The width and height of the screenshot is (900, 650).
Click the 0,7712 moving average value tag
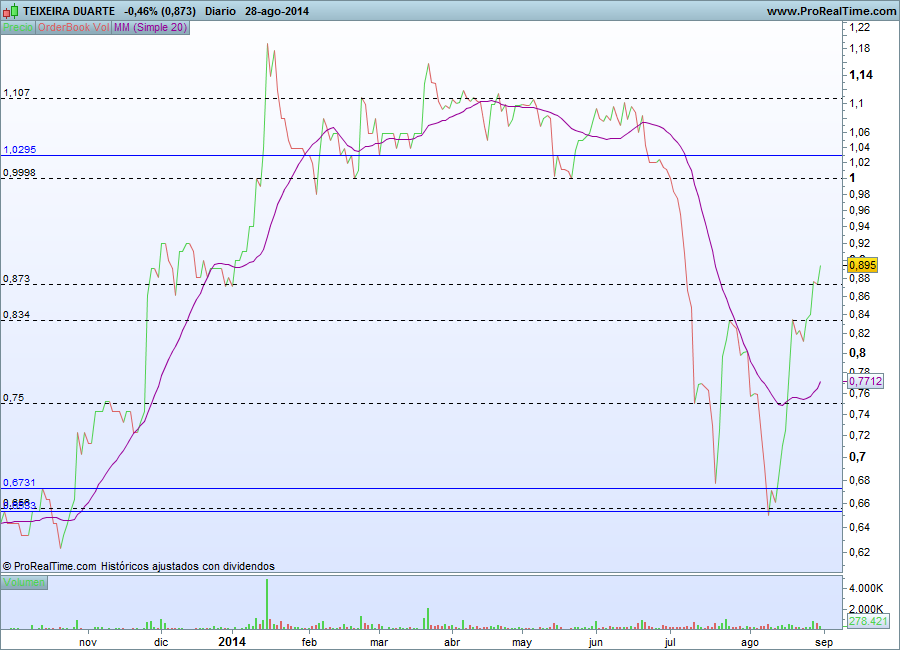[865, 381]
